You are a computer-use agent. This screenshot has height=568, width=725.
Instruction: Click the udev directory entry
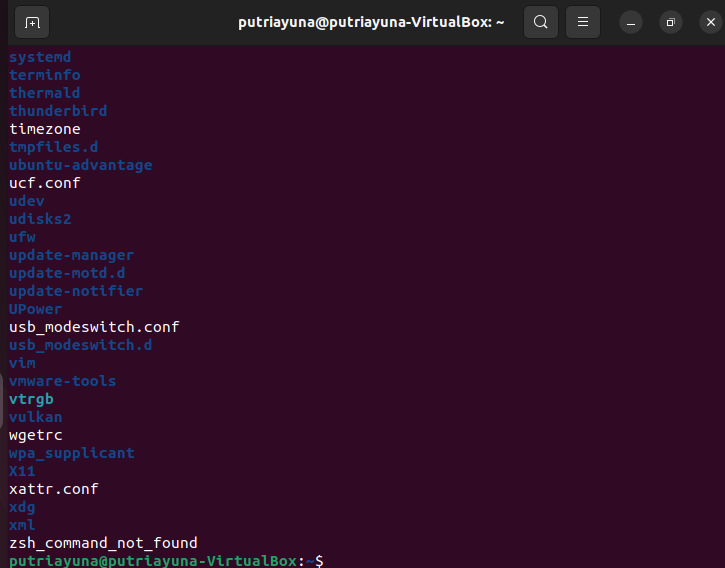[x=26, y=201]
